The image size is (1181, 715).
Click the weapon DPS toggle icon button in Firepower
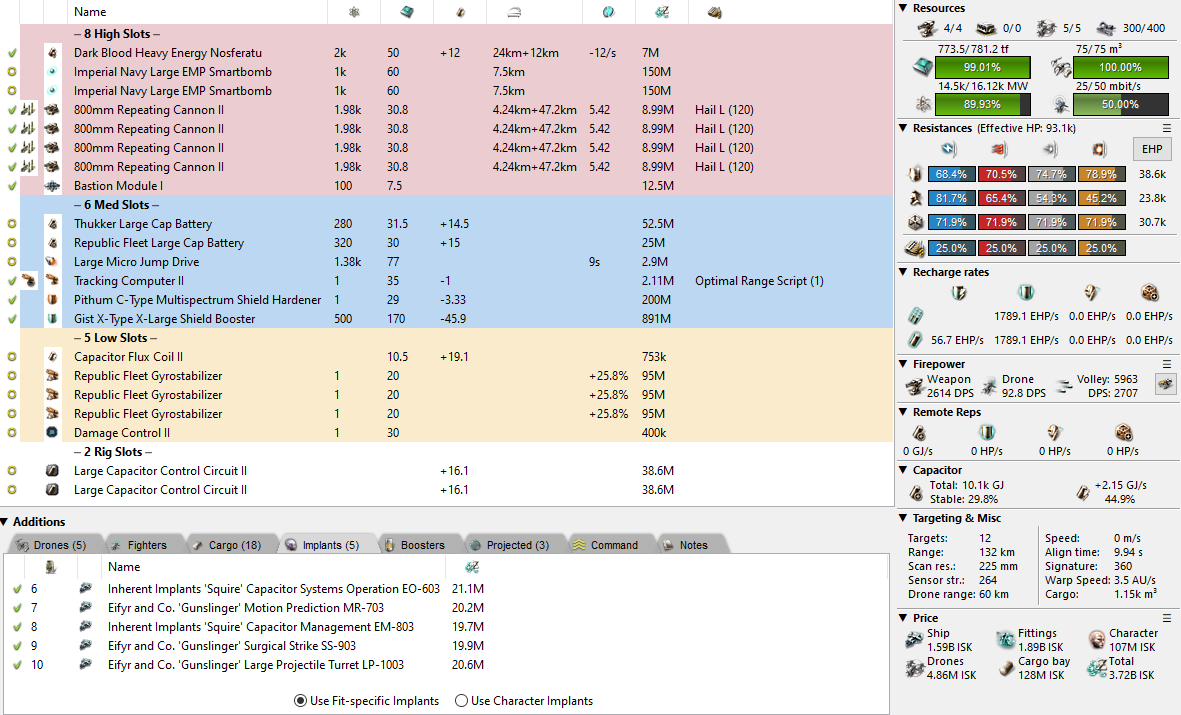(x=1165, y=383)
